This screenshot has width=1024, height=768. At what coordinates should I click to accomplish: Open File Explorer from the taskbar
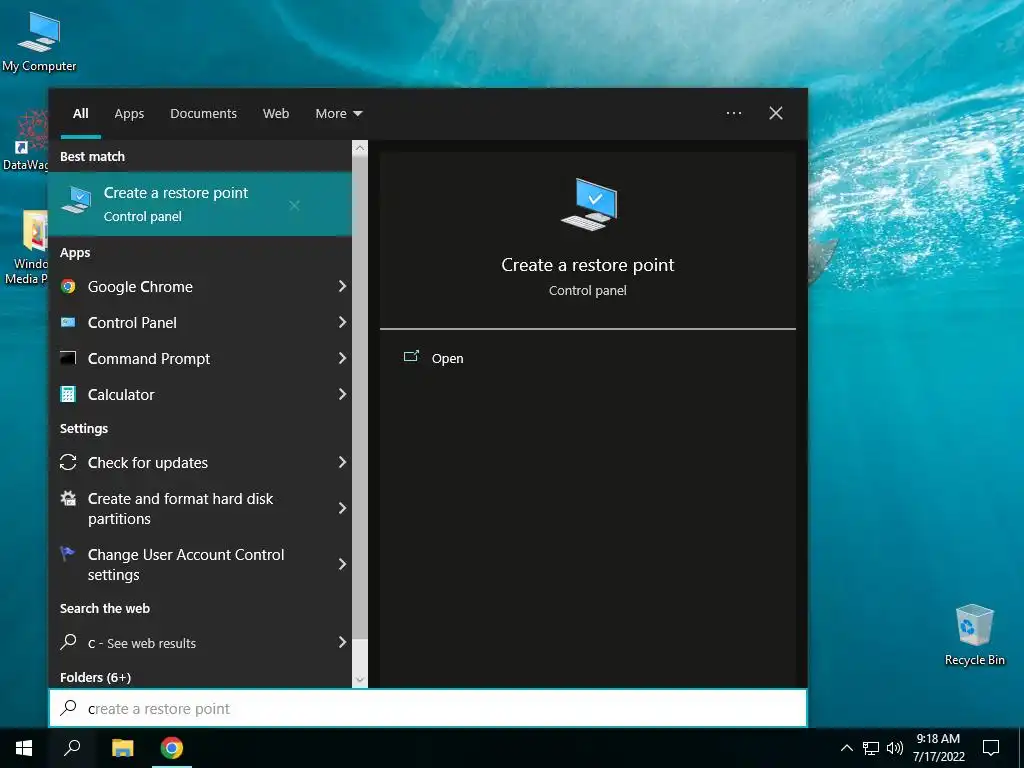click(x=122, y=748)
